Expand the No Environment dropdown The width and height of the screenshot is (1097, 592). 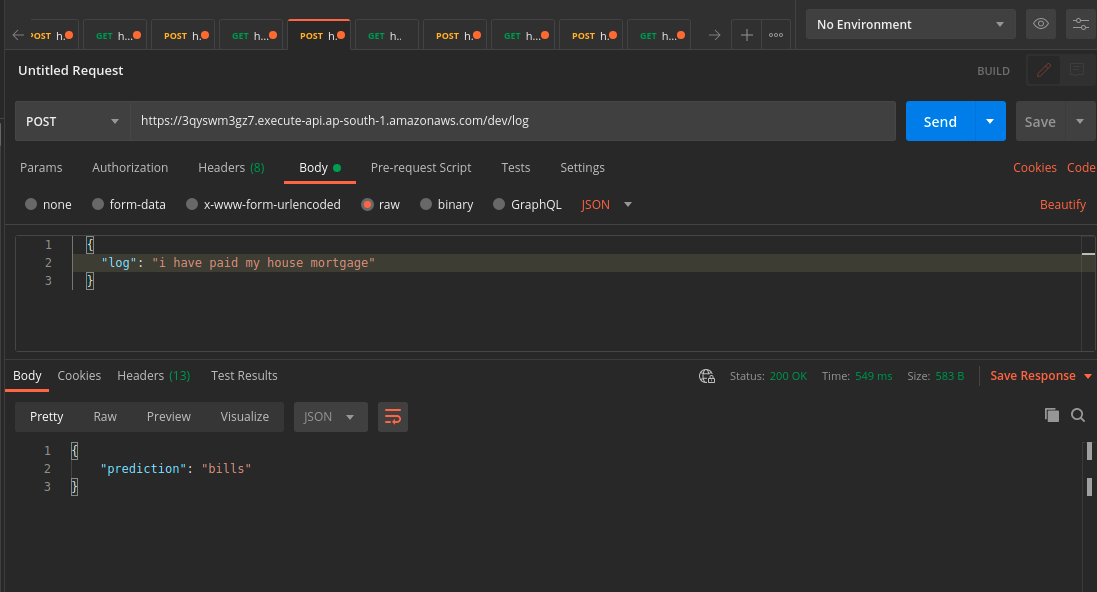(910, 24)
